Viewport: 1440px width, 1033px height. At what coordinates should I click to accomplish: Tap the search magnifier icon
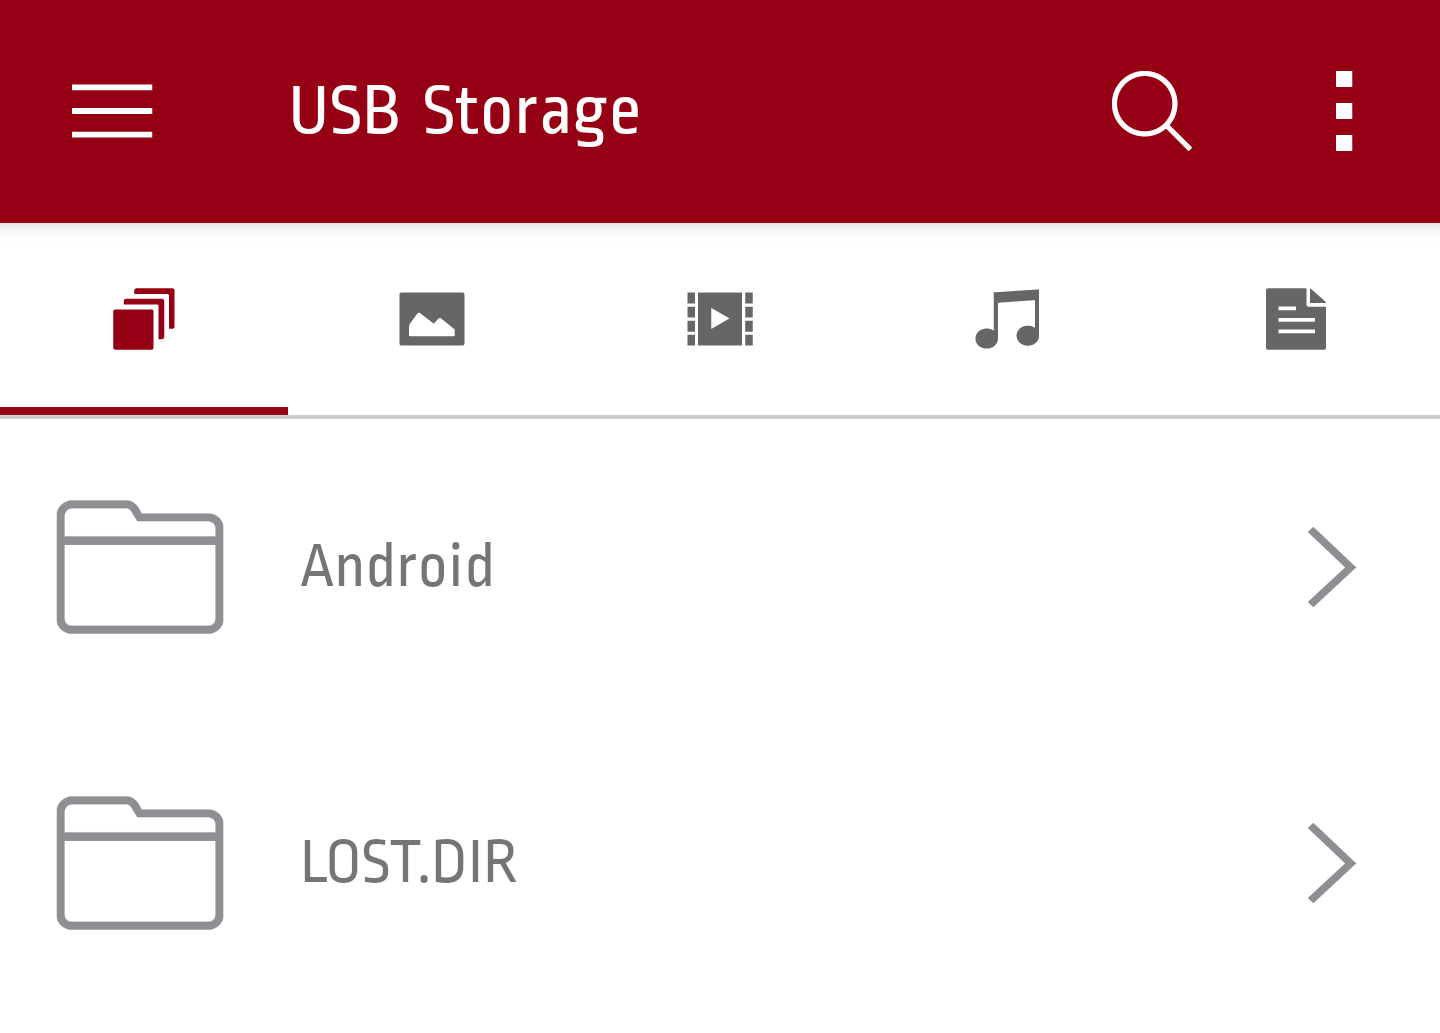pyautogui.click(x=1152, y=111)
